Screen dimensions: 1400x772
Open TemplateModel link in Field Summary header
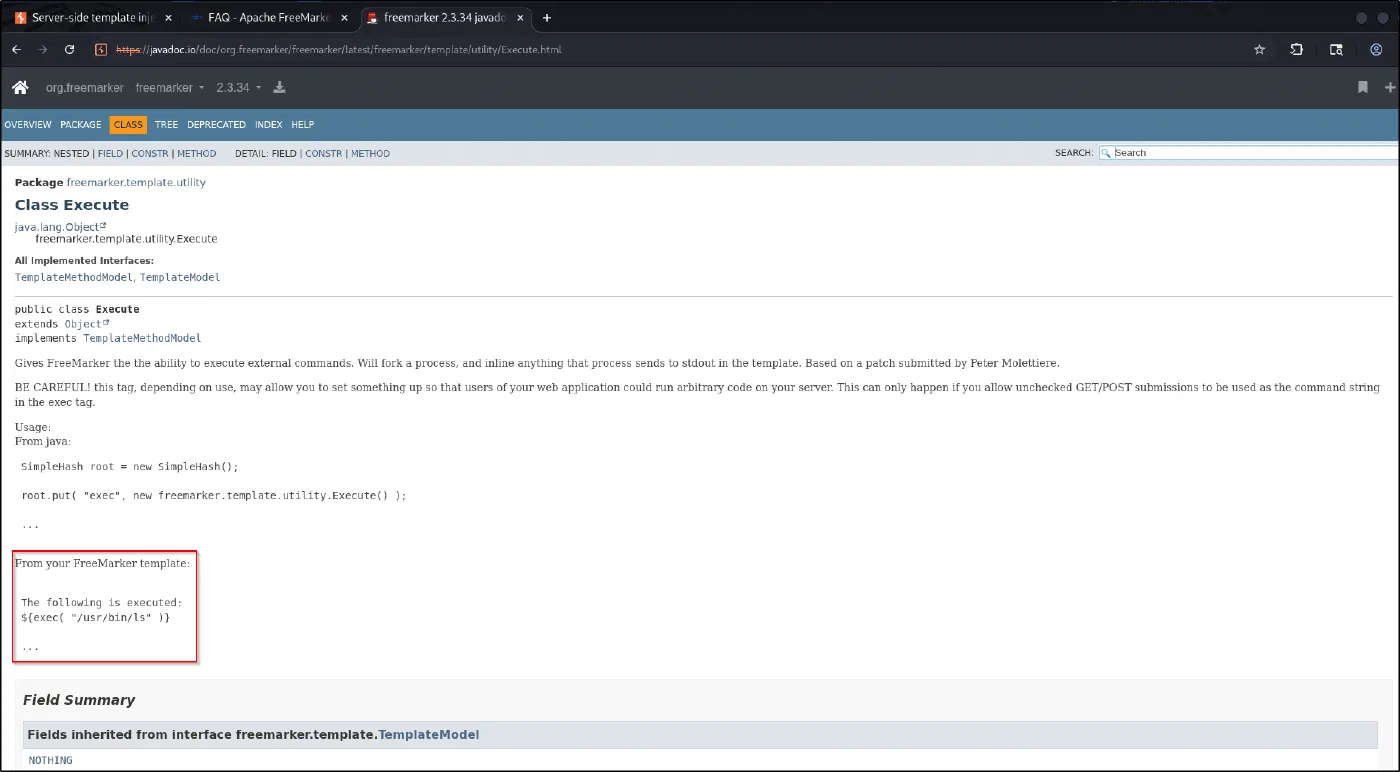pyautogui.click(x=428, y=735)
